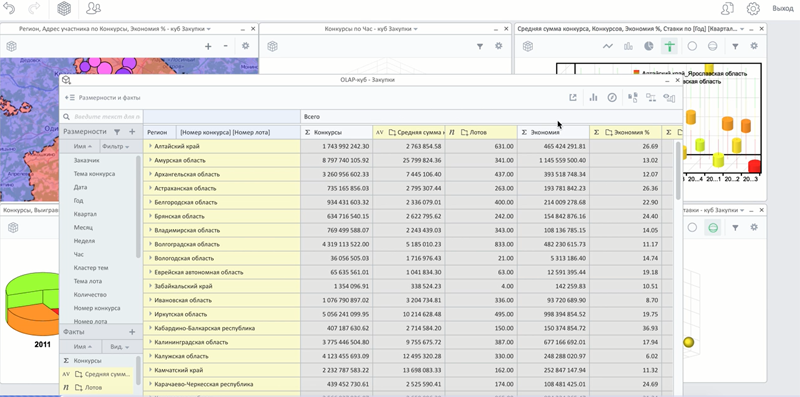Select pie chart type in Средняя сумма widget
The width and height of the screenshot is (800, 397).
pyautogui.click(x=648, y=46)
